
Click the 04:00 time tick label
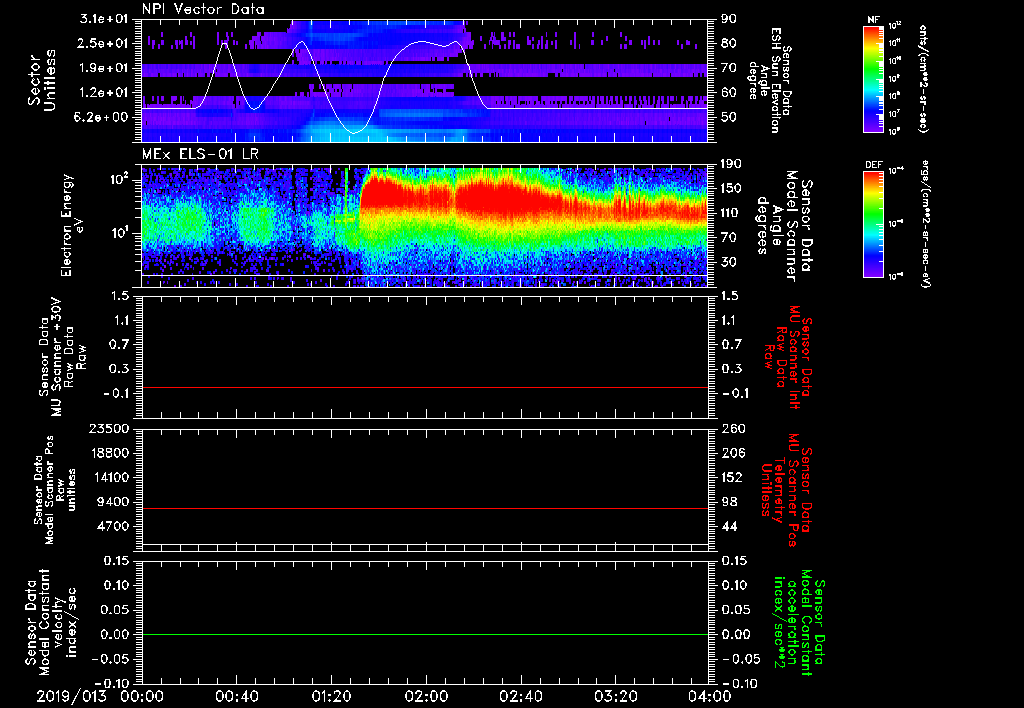(x=710, y=696)
